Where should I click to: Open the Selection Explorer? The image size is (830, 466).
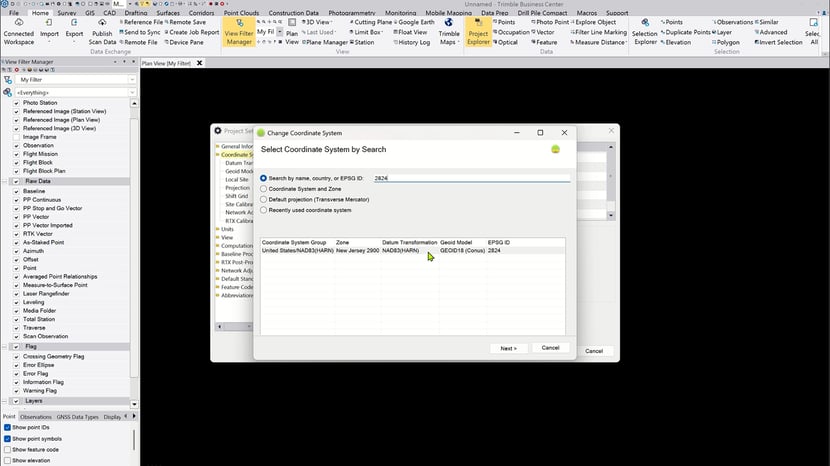[x=645, y=32]
